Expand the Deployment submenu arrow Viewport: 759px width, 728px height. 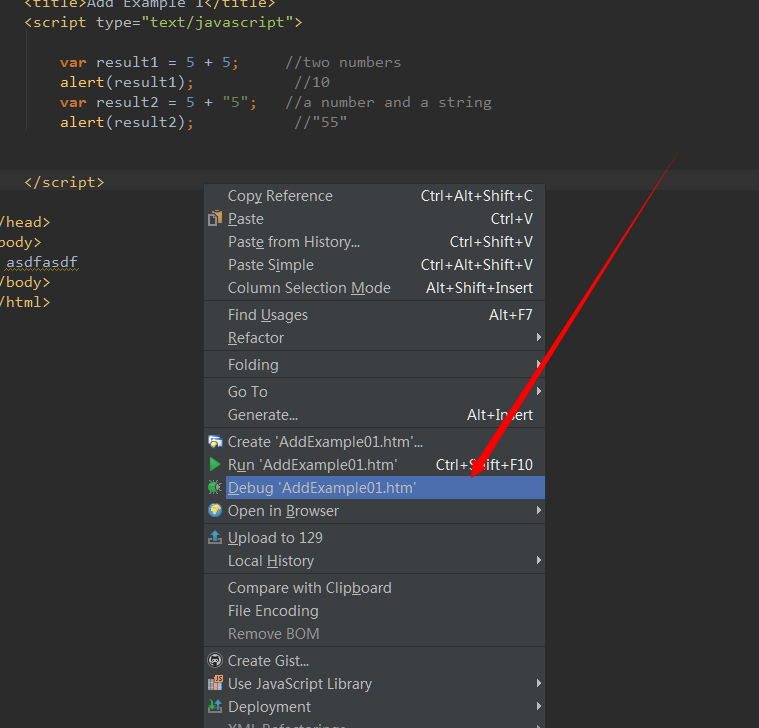point(539,706)
